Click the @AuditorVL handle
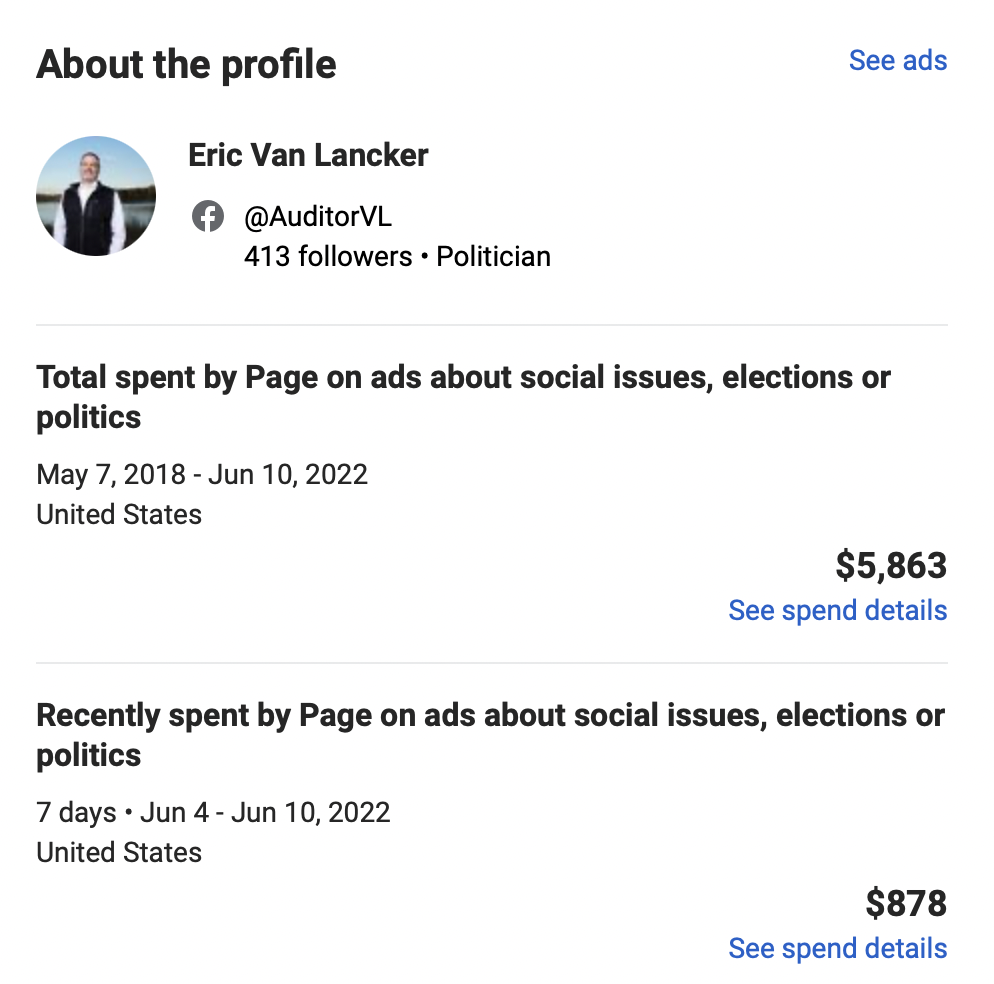994x984 pixels. click(x=318, y=217)
